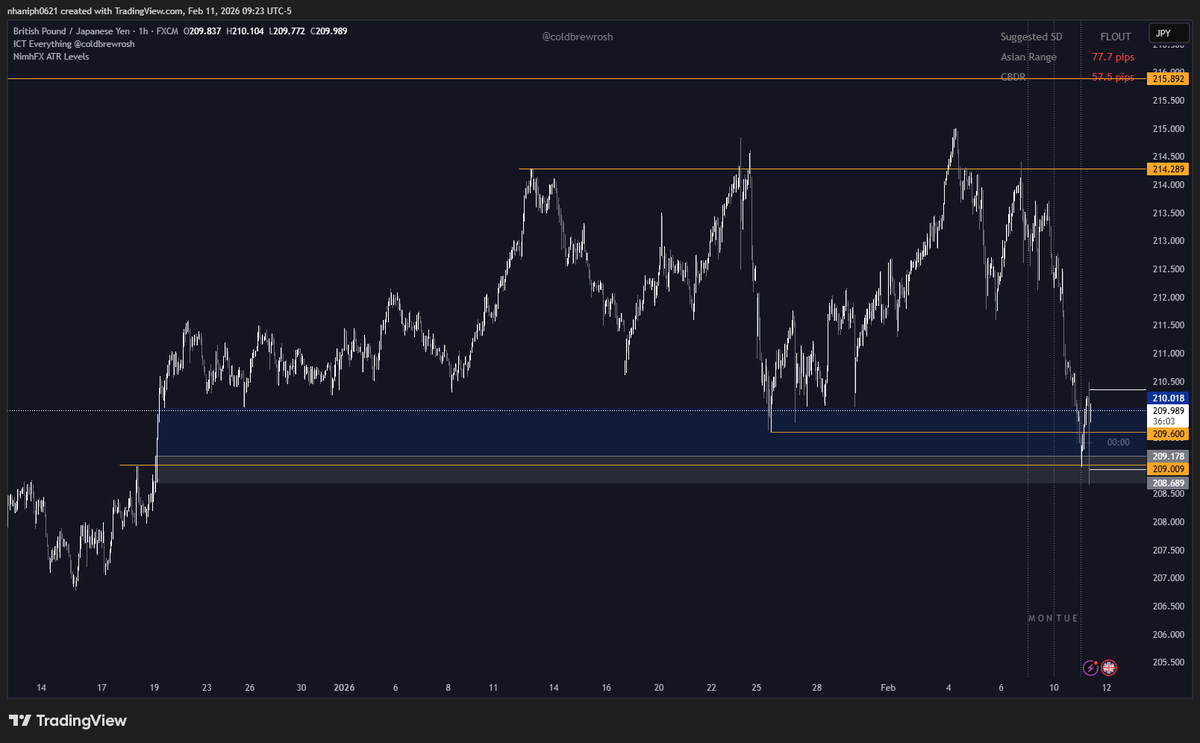Click the 30 date label on the time axis

coord(301,688)
